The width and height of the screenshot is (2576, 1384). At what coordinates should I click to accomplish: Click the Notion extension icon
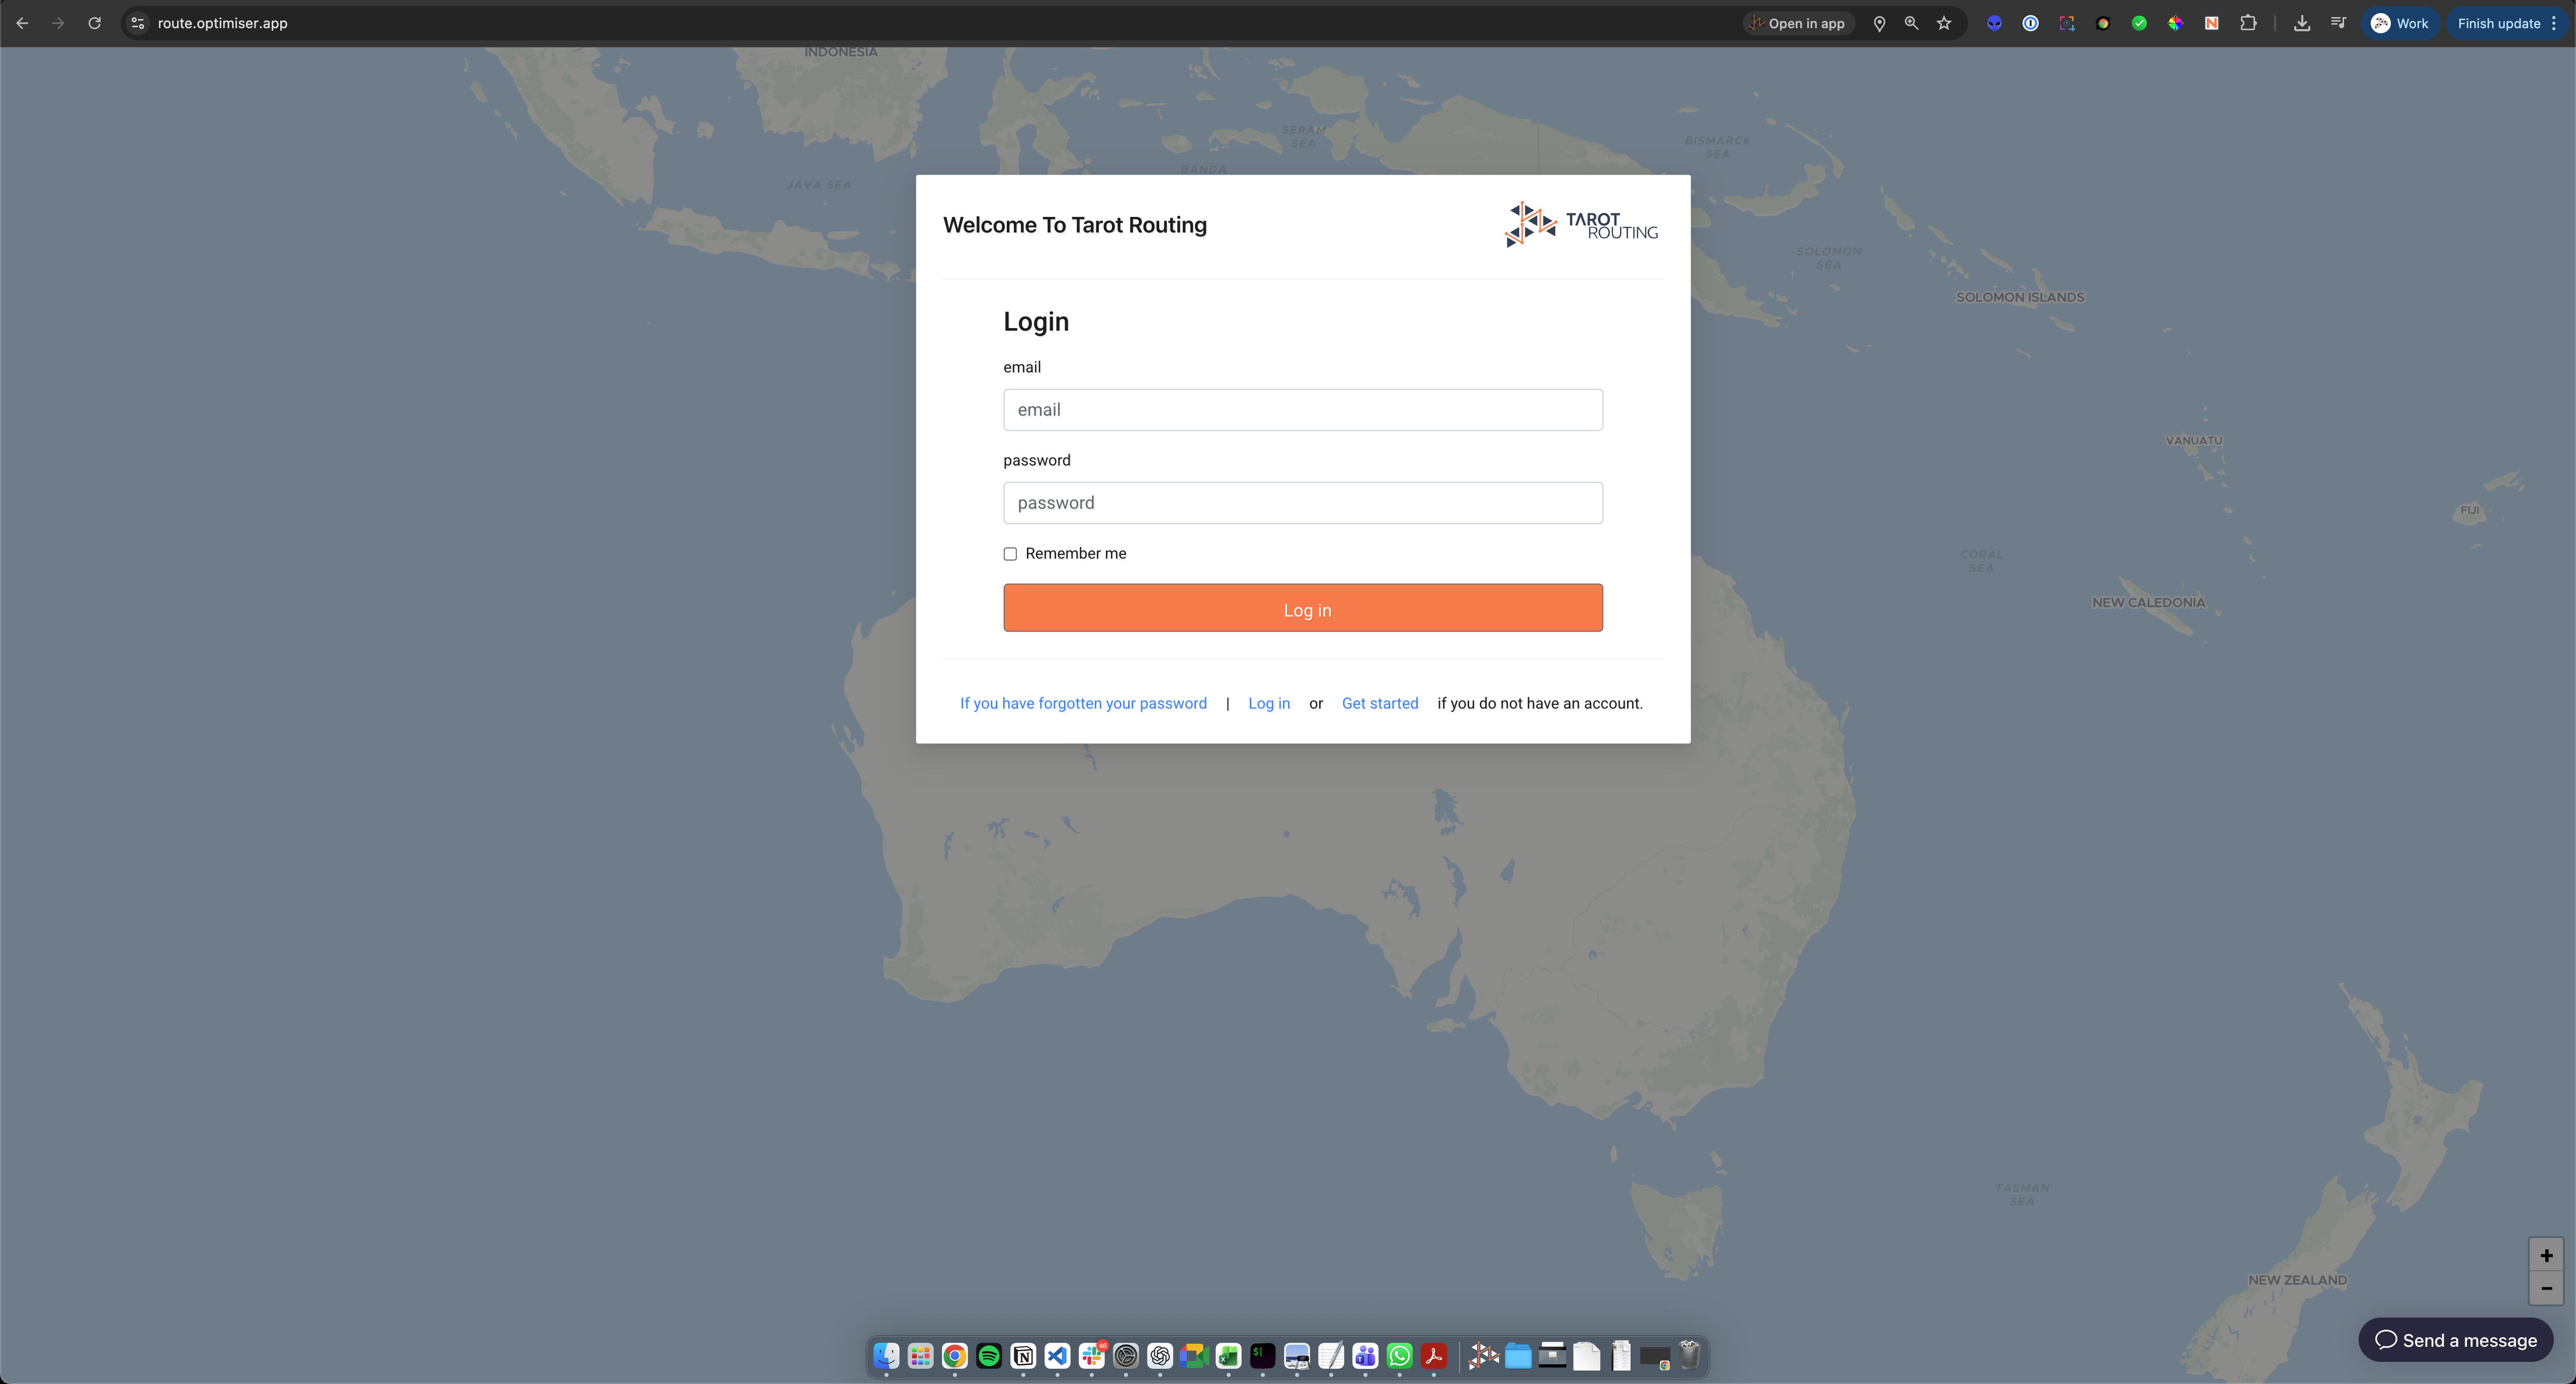click(x=2211, y=23)
